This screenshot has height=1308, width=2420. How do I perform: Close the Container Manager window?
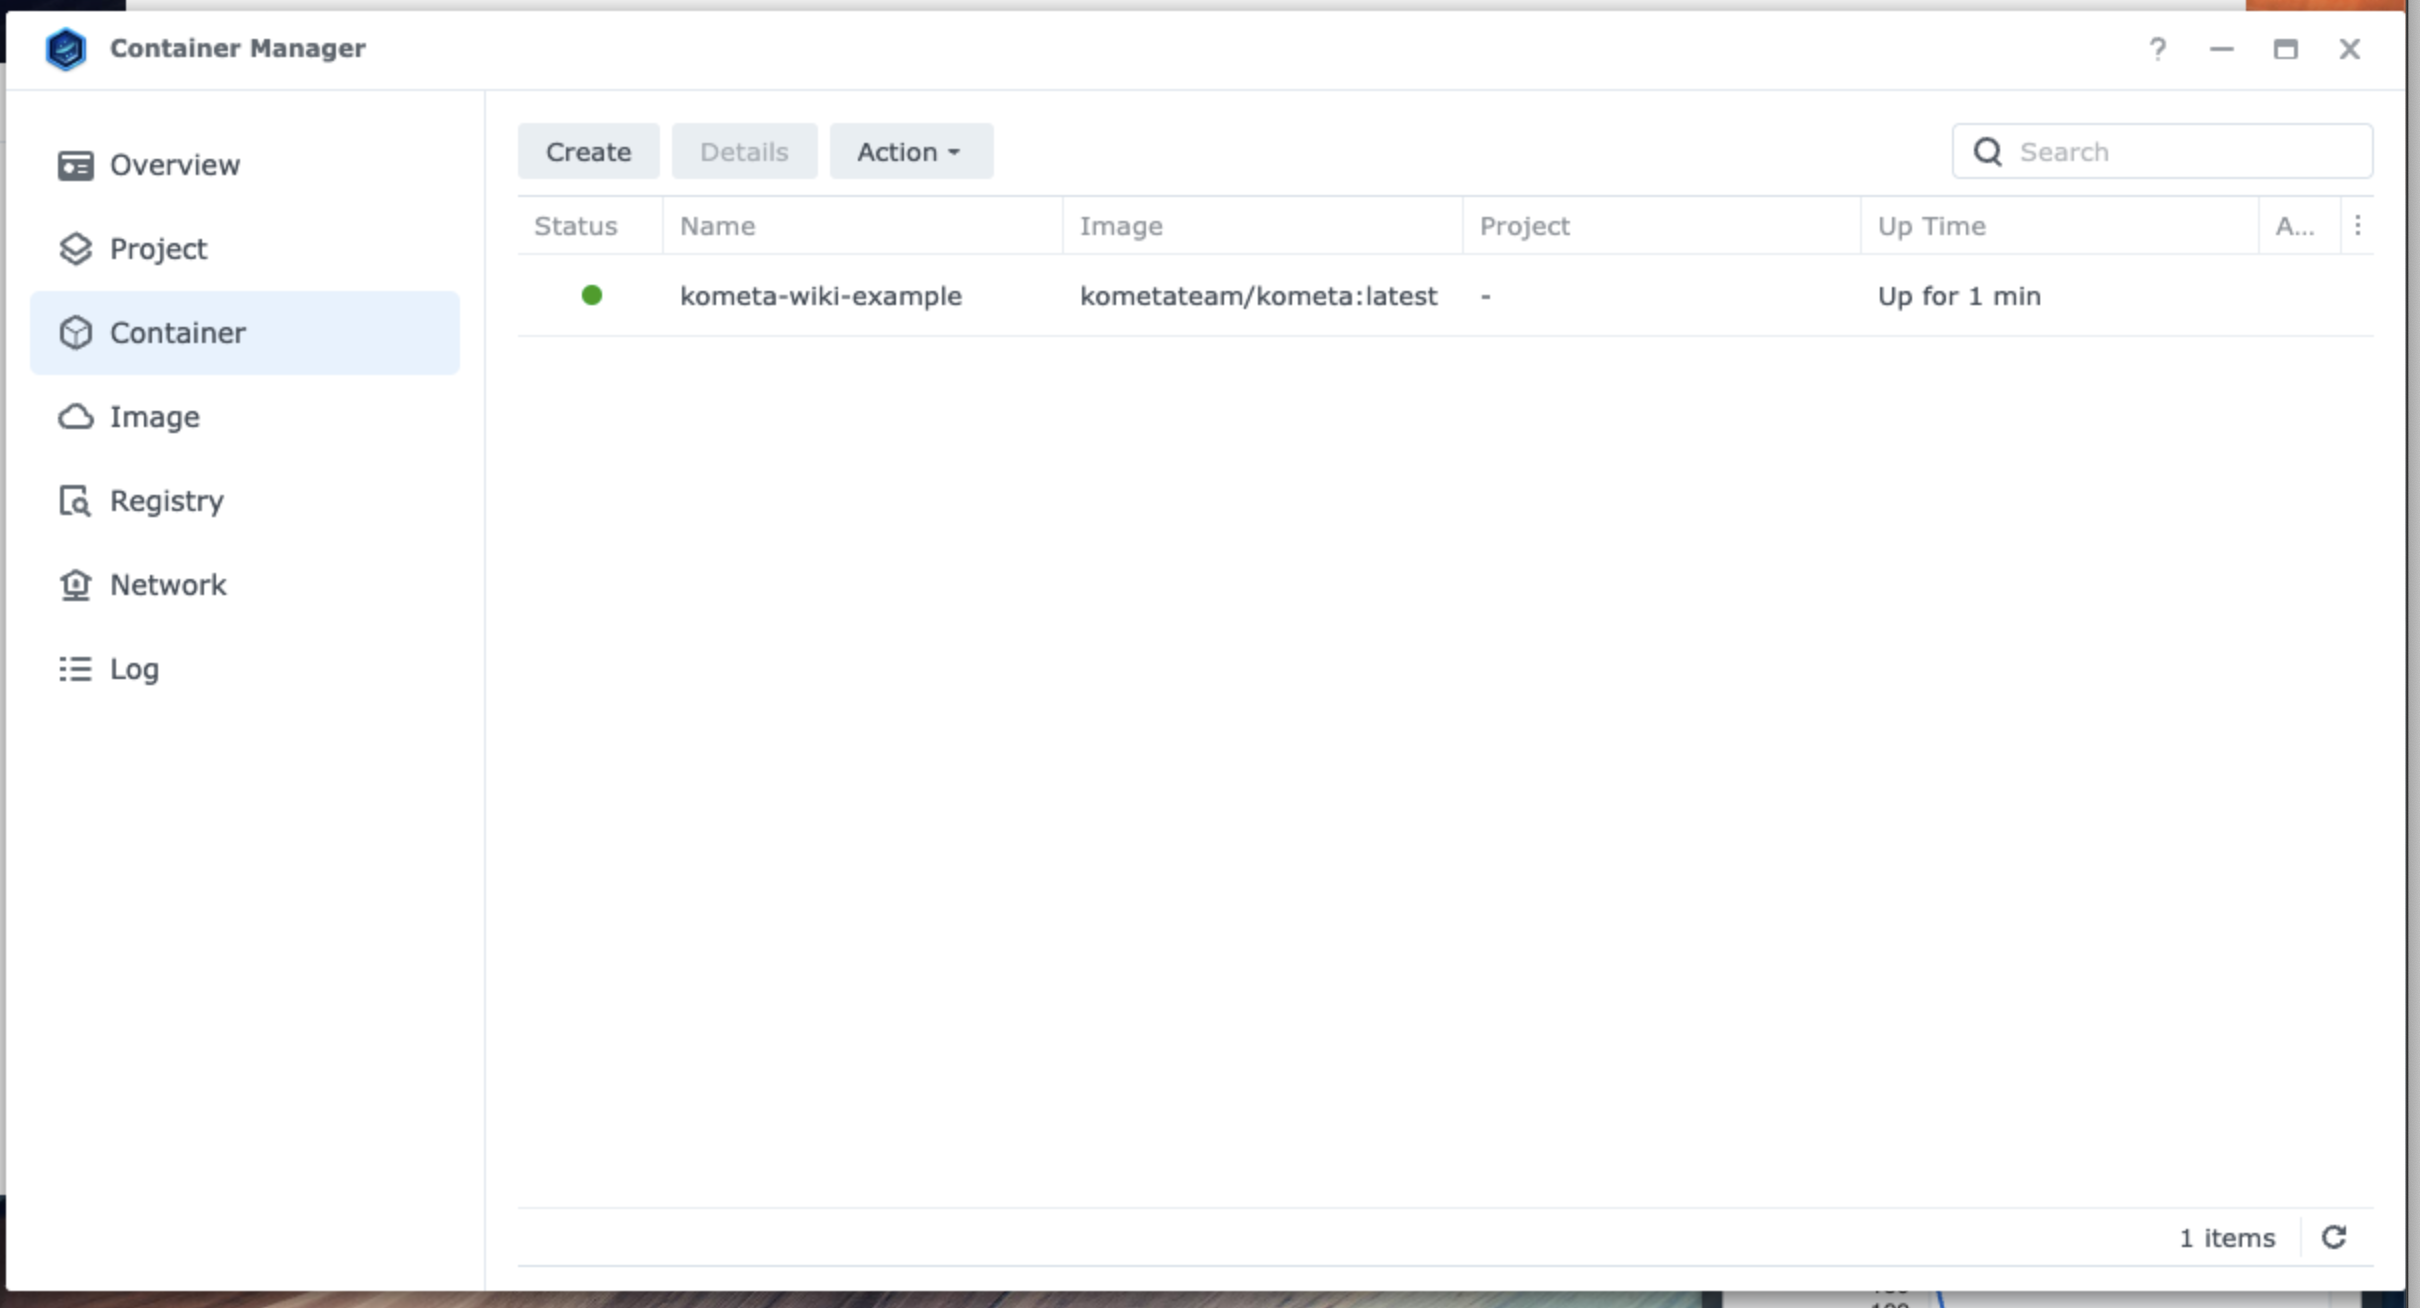[x=2350, y=49]
